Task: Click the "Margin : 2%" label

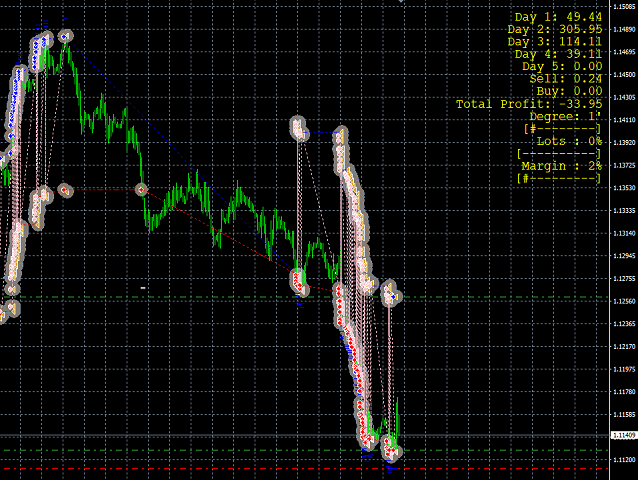Action: pos(562,166)
